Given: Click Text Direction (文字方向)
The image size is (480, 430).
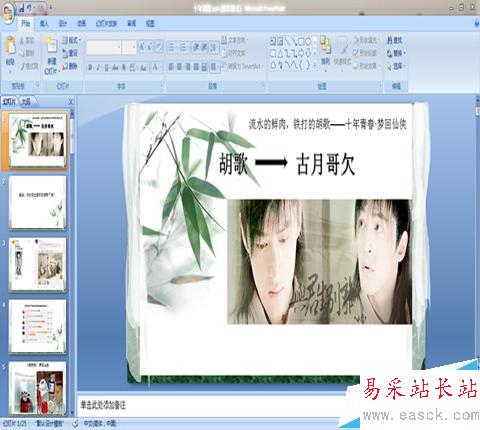Looking at the screenshot, I should 235,40.
